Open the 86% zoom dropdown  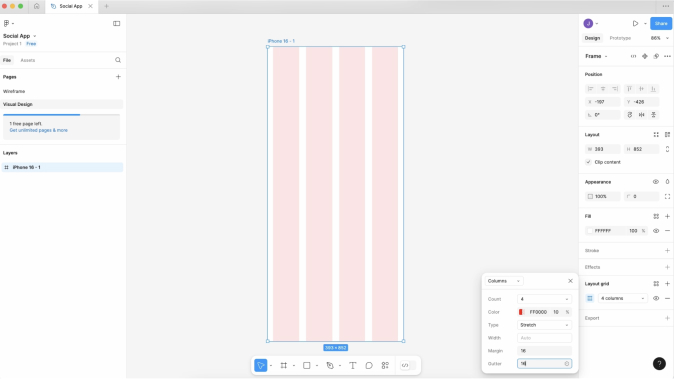click(x=659, y=38)
